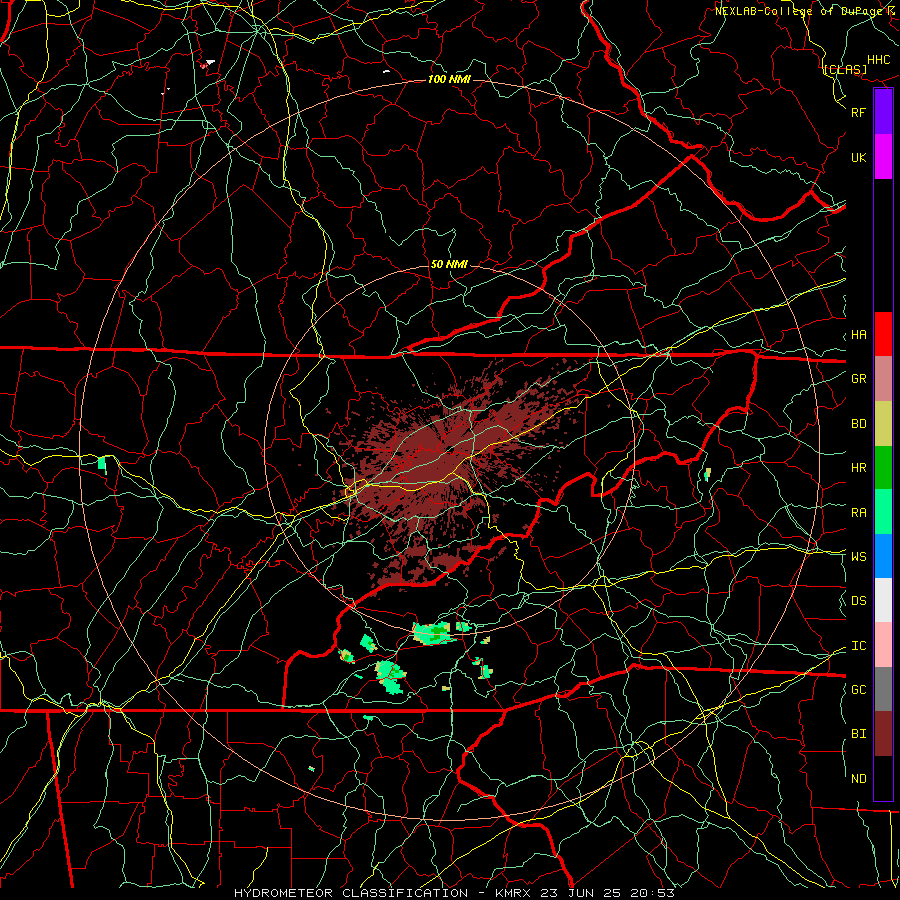Click the bright red HA legend swatch
The width and height of the screenshot is (900, 900).
(883, 334)
